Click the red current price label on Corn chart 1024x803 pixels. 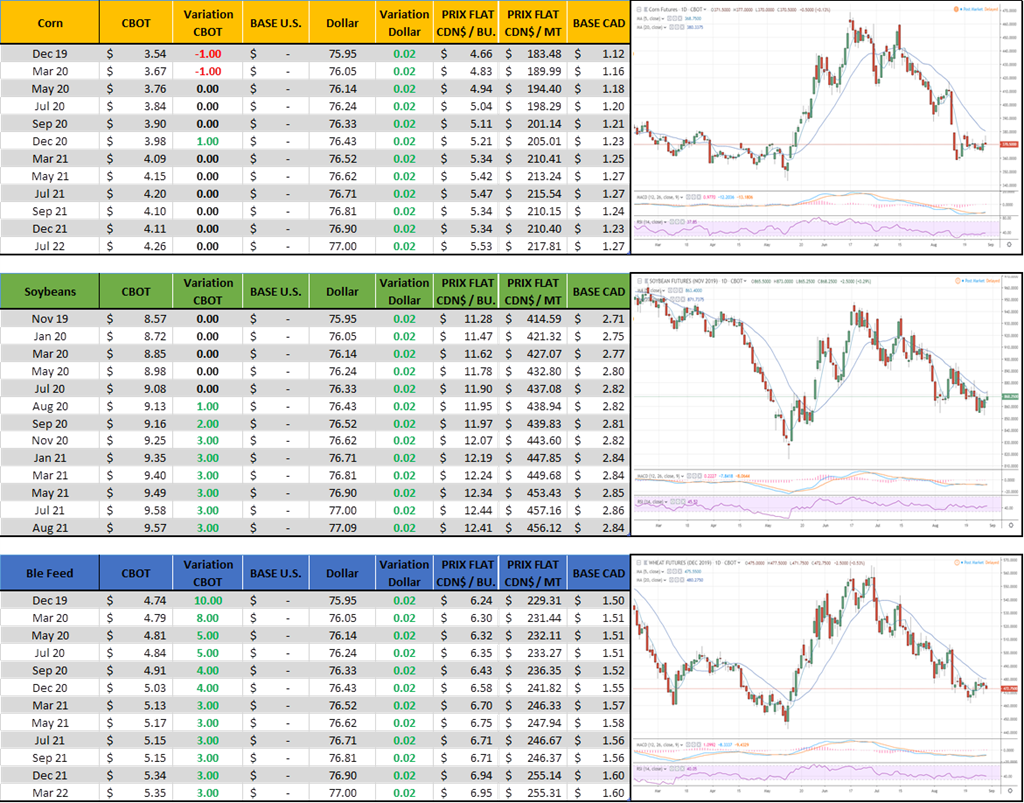[x=1009, y=144]
